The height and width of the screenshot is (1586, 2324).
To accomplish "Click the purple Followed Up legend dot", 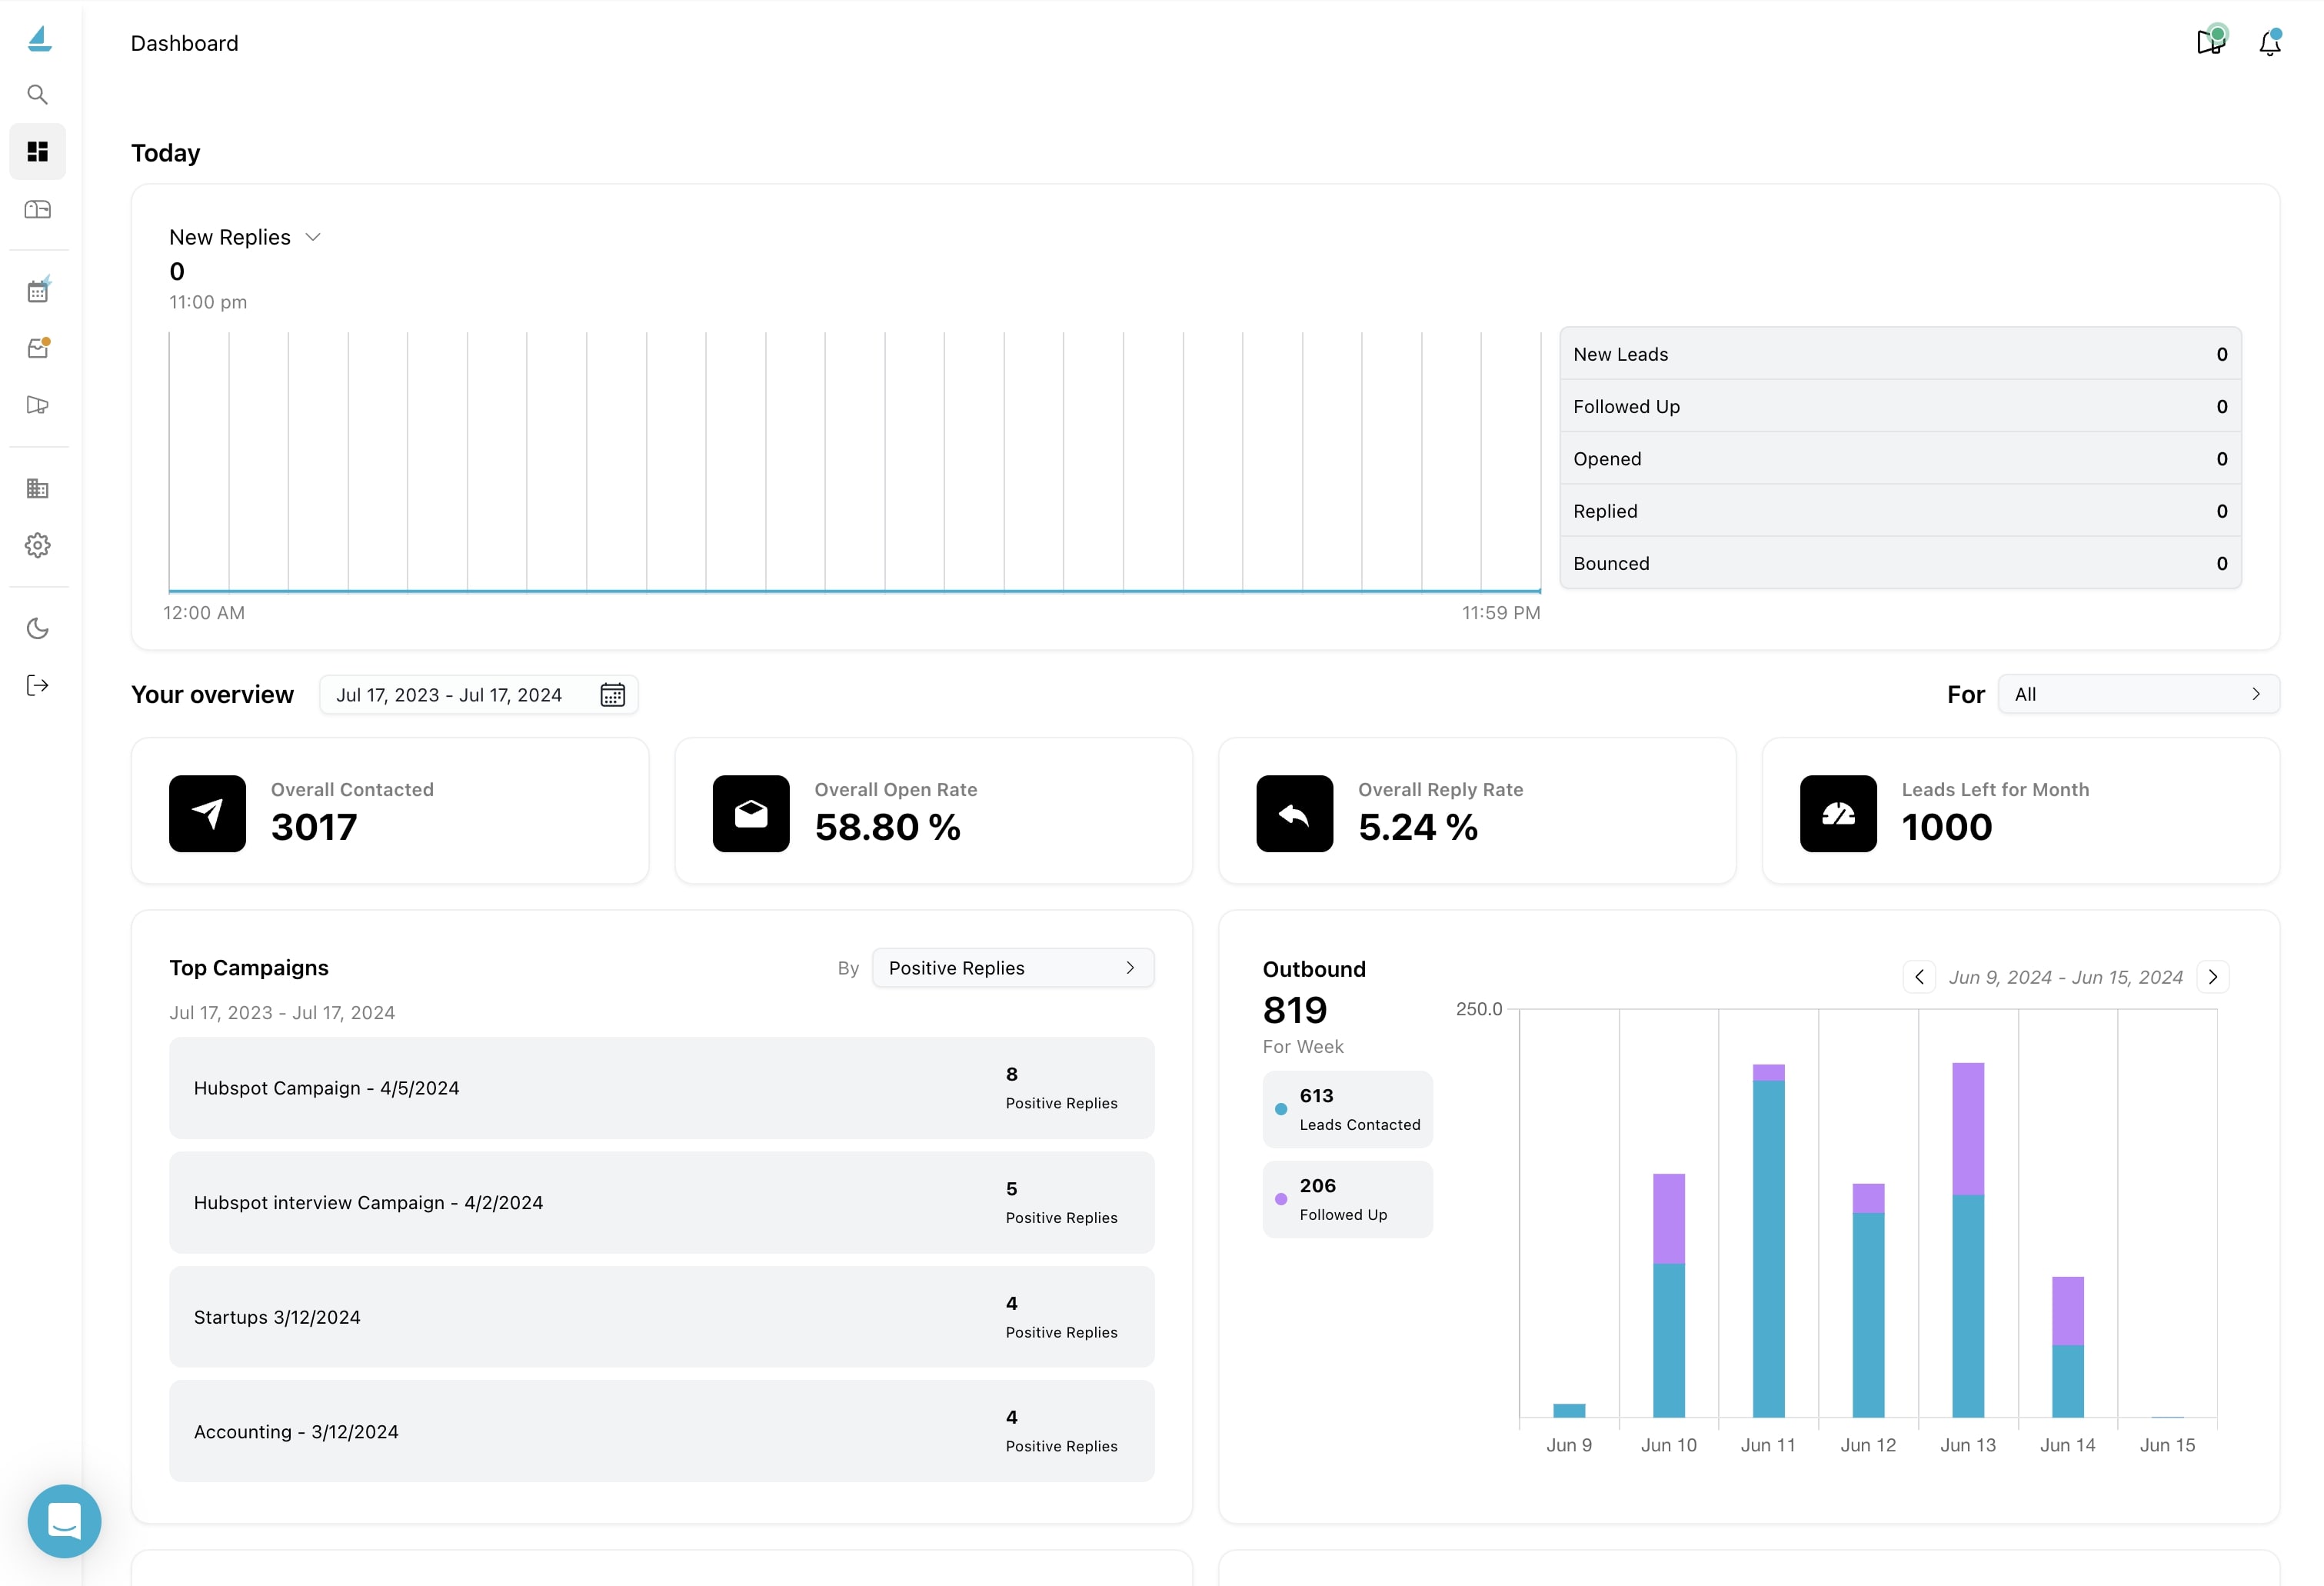I will pos(1281,1199).
